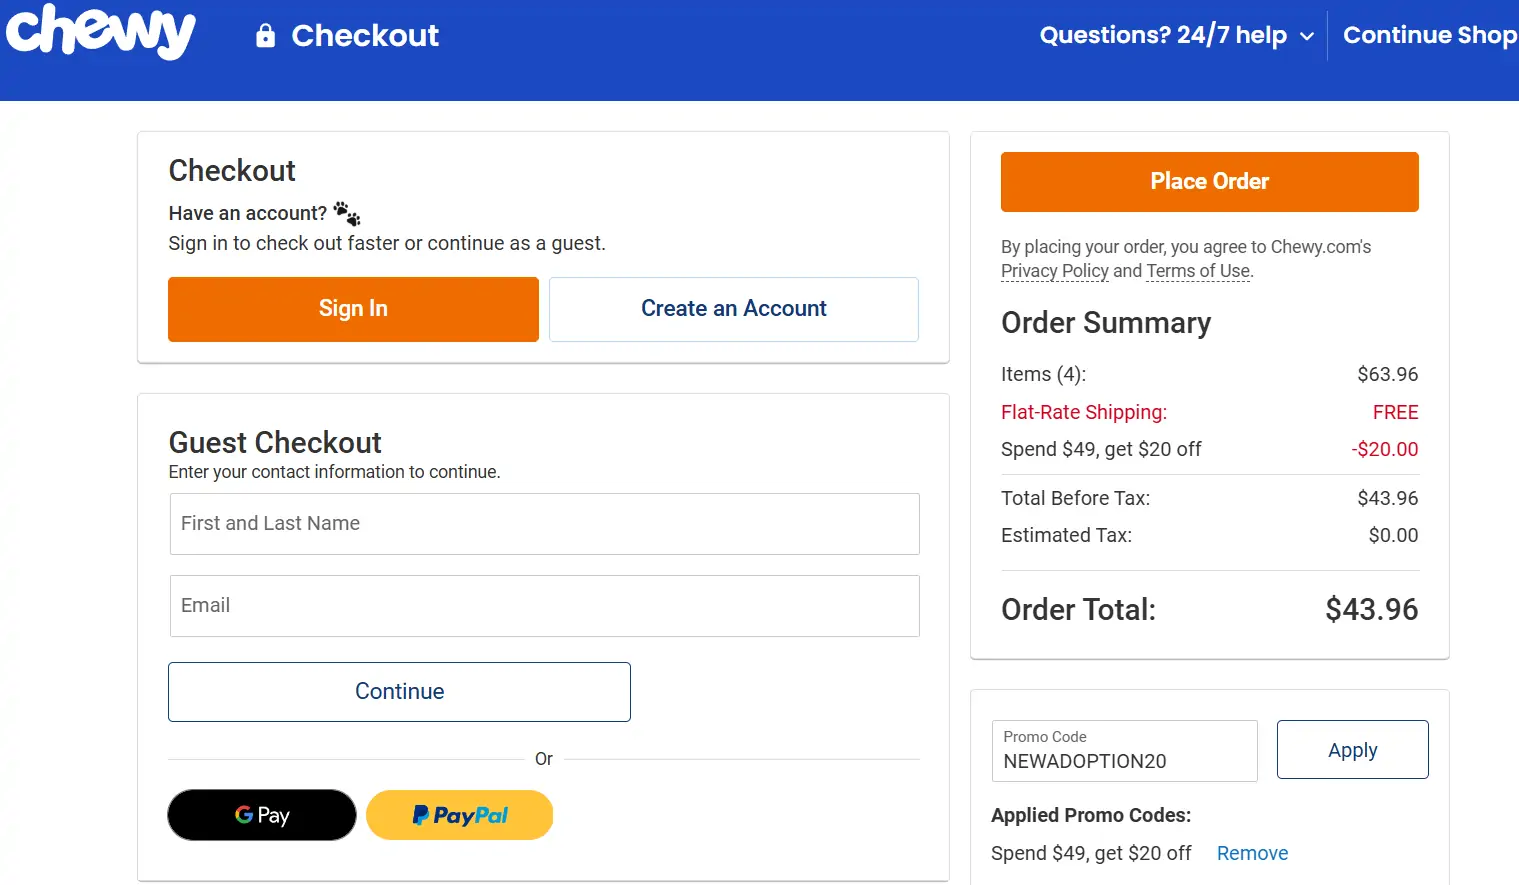
Task: Expand Questions help menu chevron
Action: [1308, 36]
